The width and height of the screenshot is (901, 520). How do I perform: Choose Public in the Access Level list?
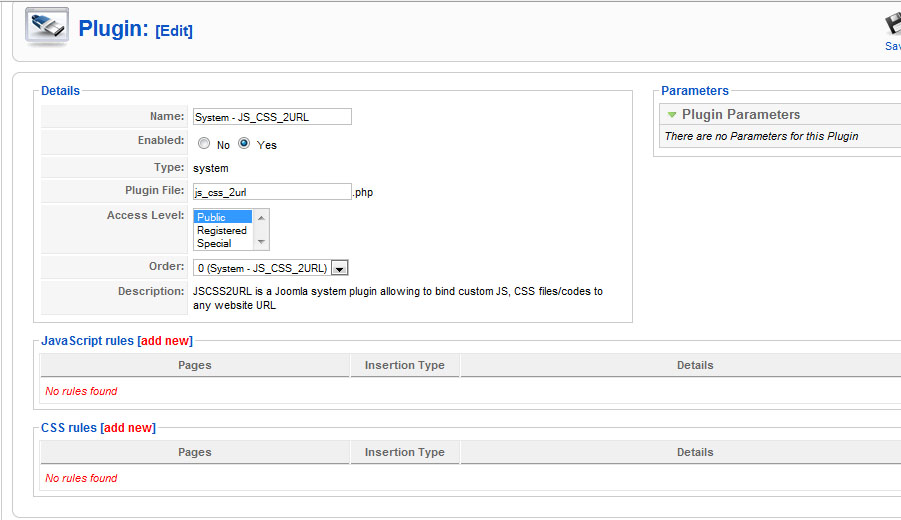[223, 217]
